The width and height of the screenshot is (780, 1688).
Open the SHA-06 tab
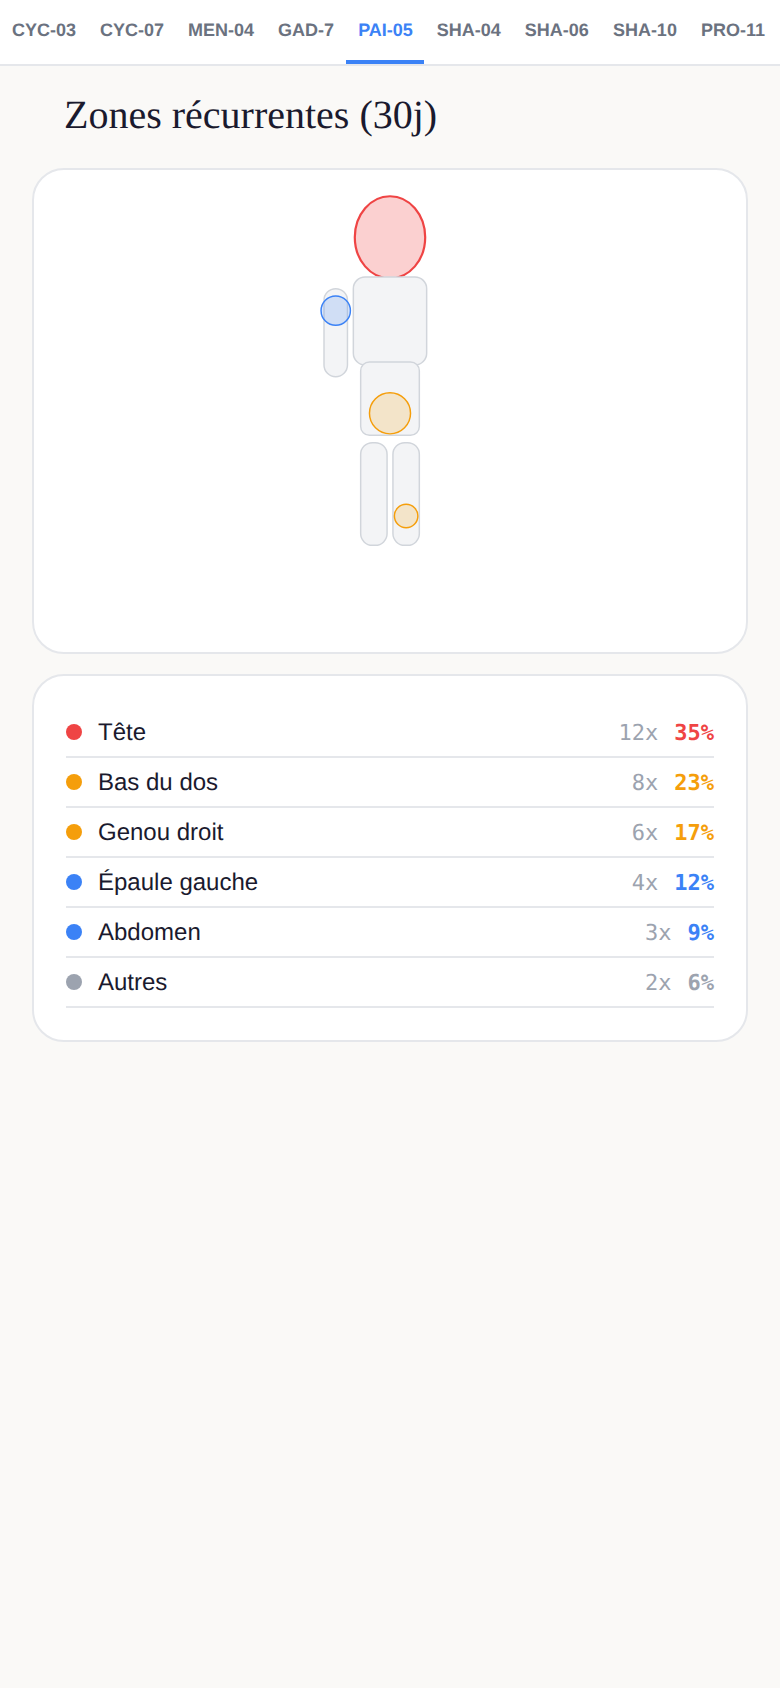click(x=557, y=31)
